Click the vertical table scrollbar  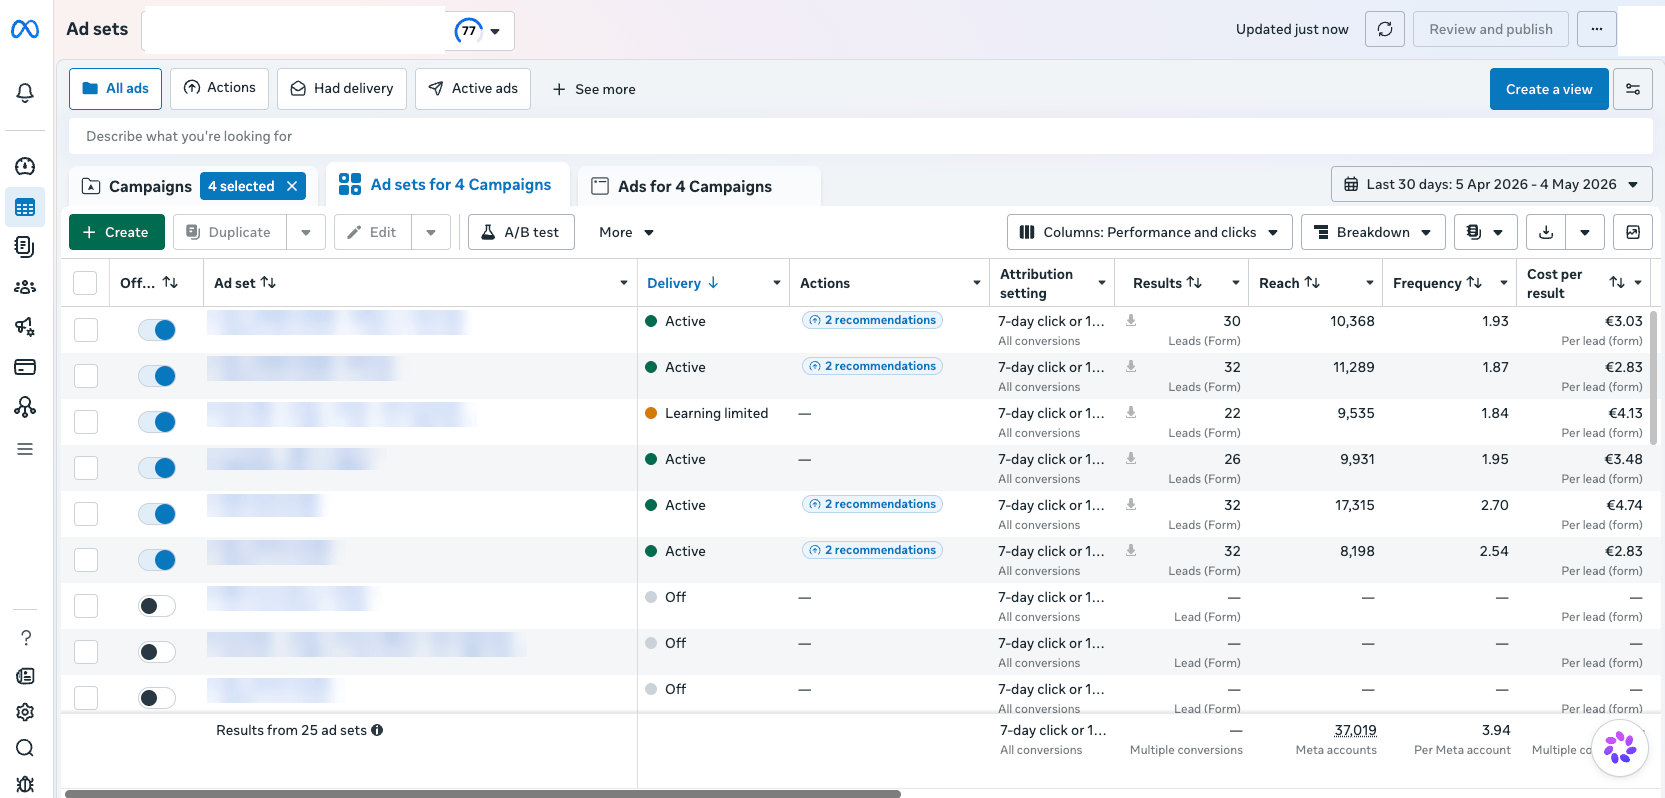(x=1653, y=378)
